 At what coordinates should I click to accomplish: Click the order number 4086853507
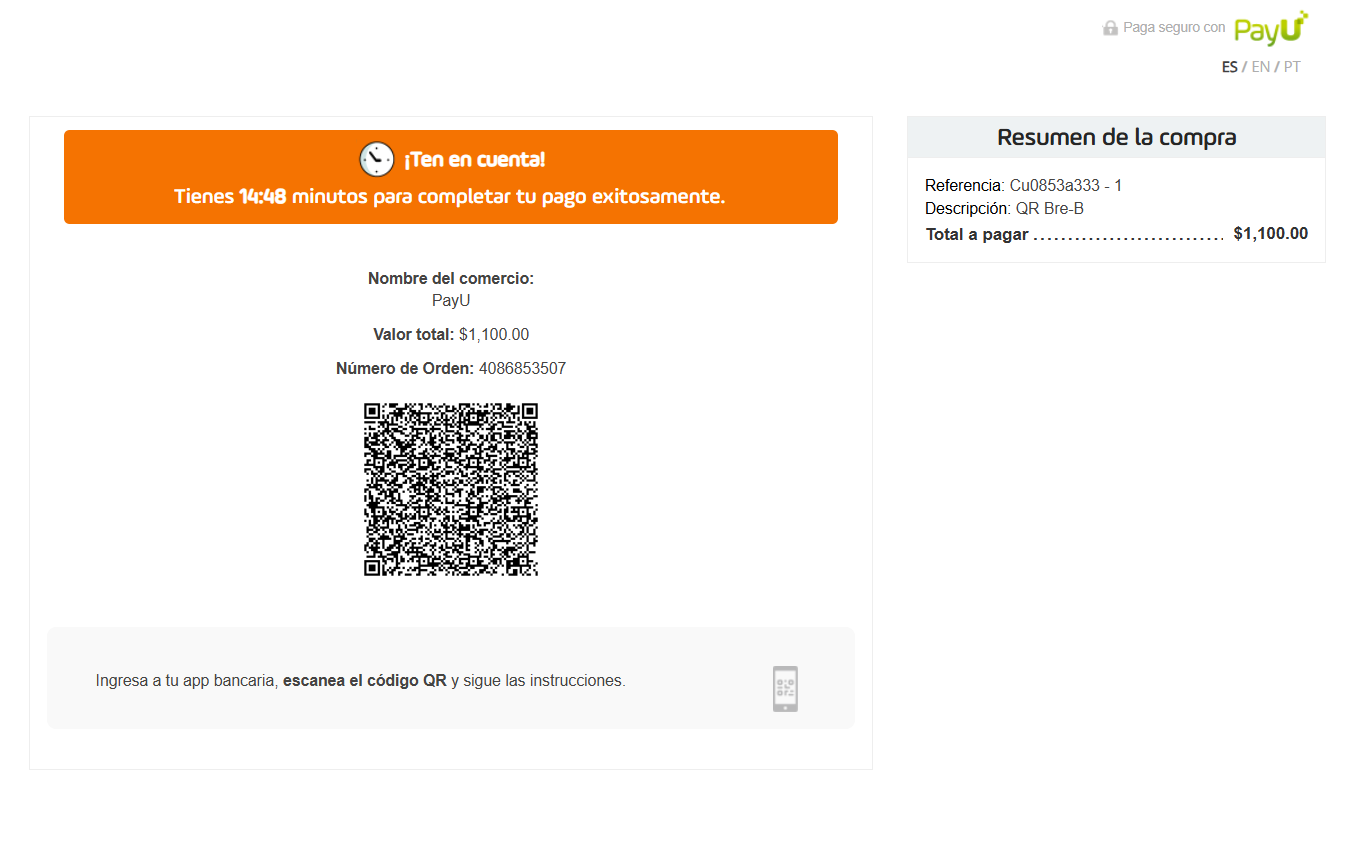pos(522,369)
